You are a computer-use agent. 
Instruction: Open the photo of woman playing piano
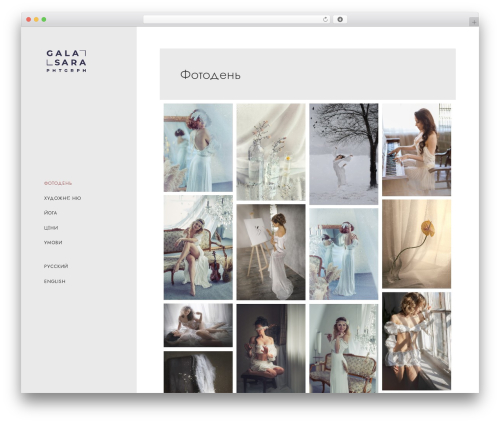[x=416, y=150]
